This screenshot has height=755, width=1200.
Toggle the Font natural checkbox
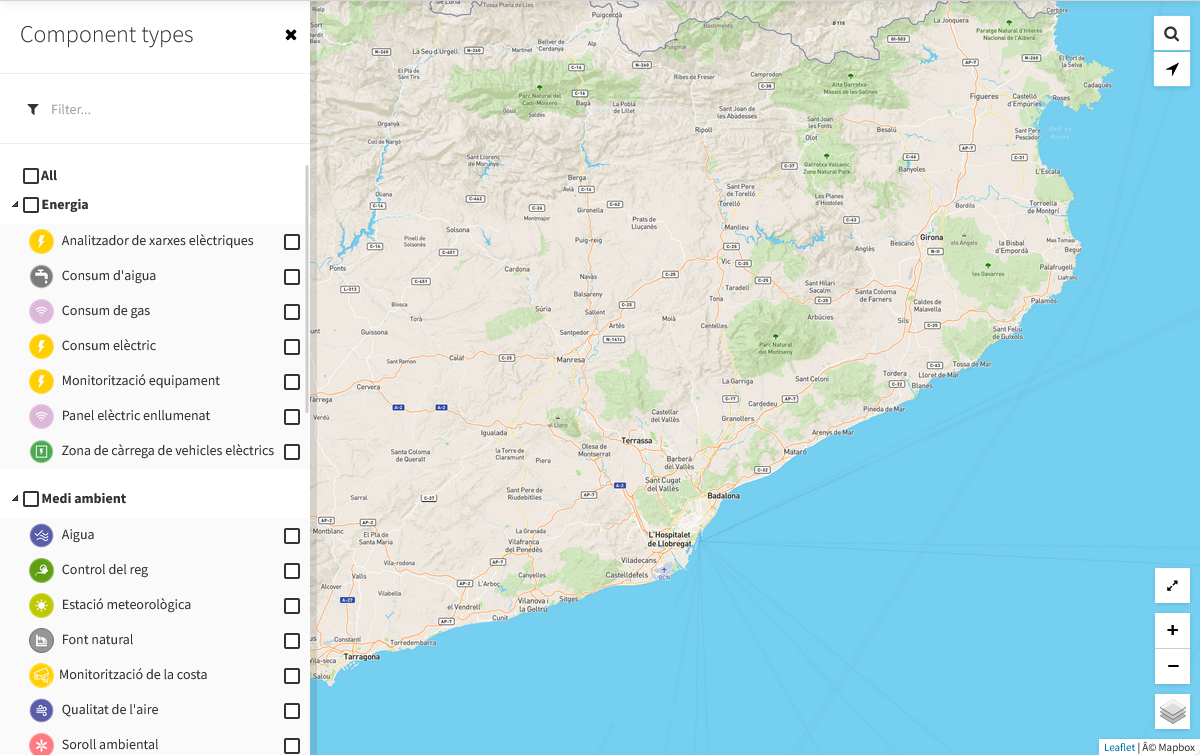tap(292, 641)
